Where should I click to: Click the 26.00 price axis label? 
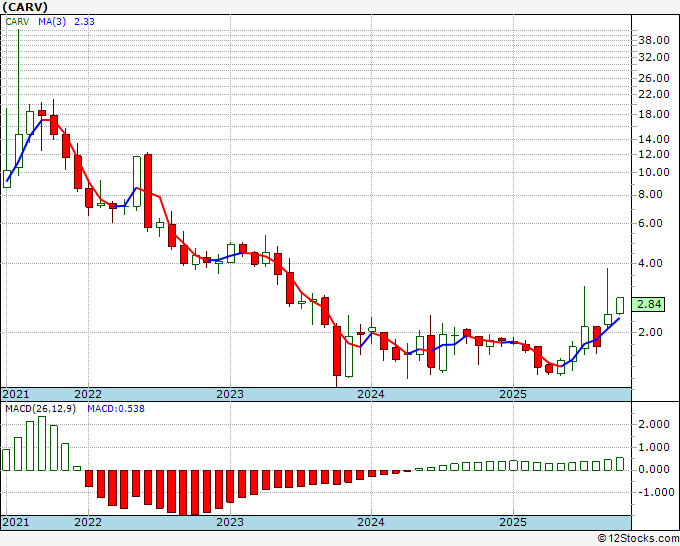click(x=654, y=78)
